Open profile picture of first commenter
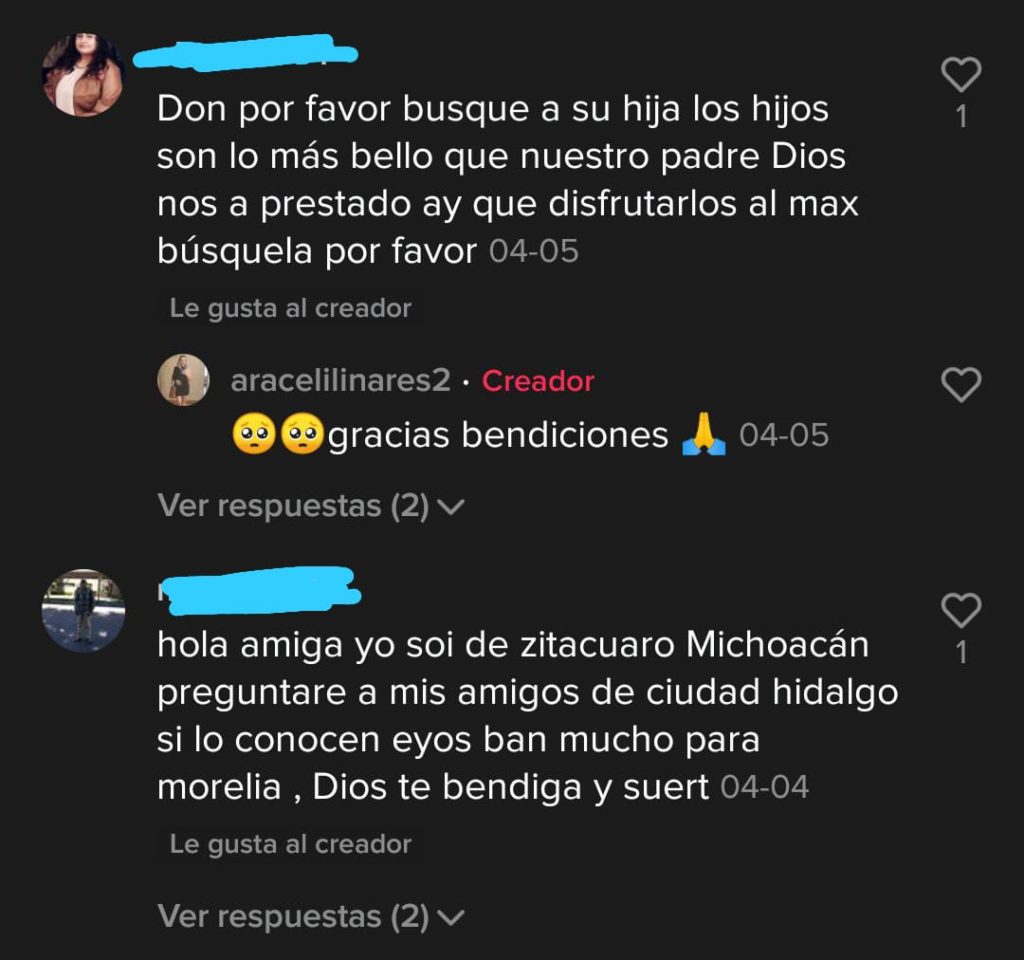The width and height of the screenshot is (1024, 960). 83,74
